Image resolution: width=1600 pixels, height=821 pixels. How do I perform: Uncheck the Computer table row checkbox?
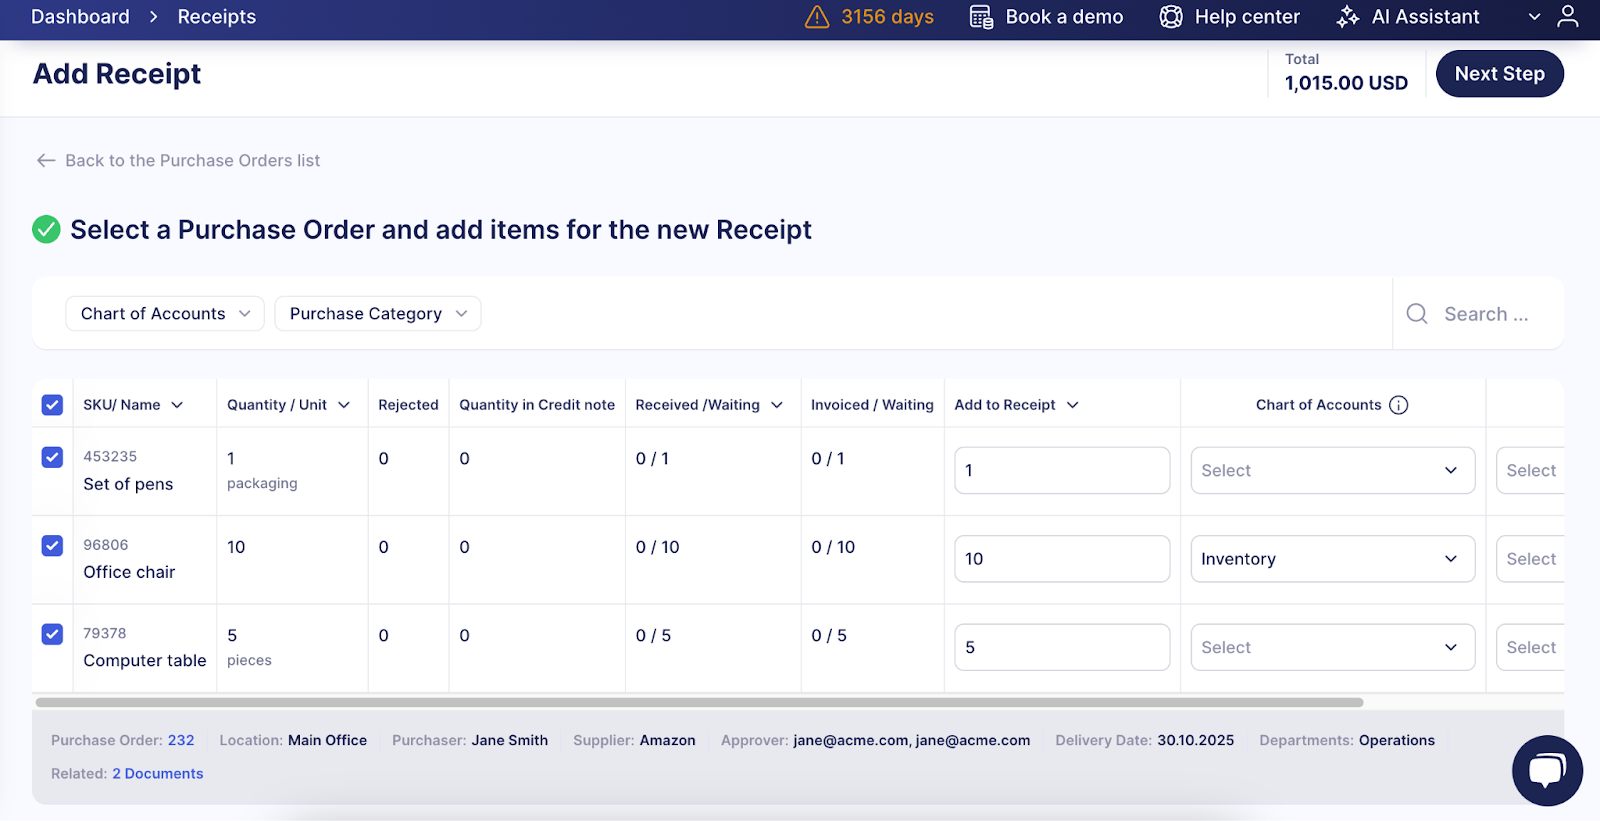[52, 634]
